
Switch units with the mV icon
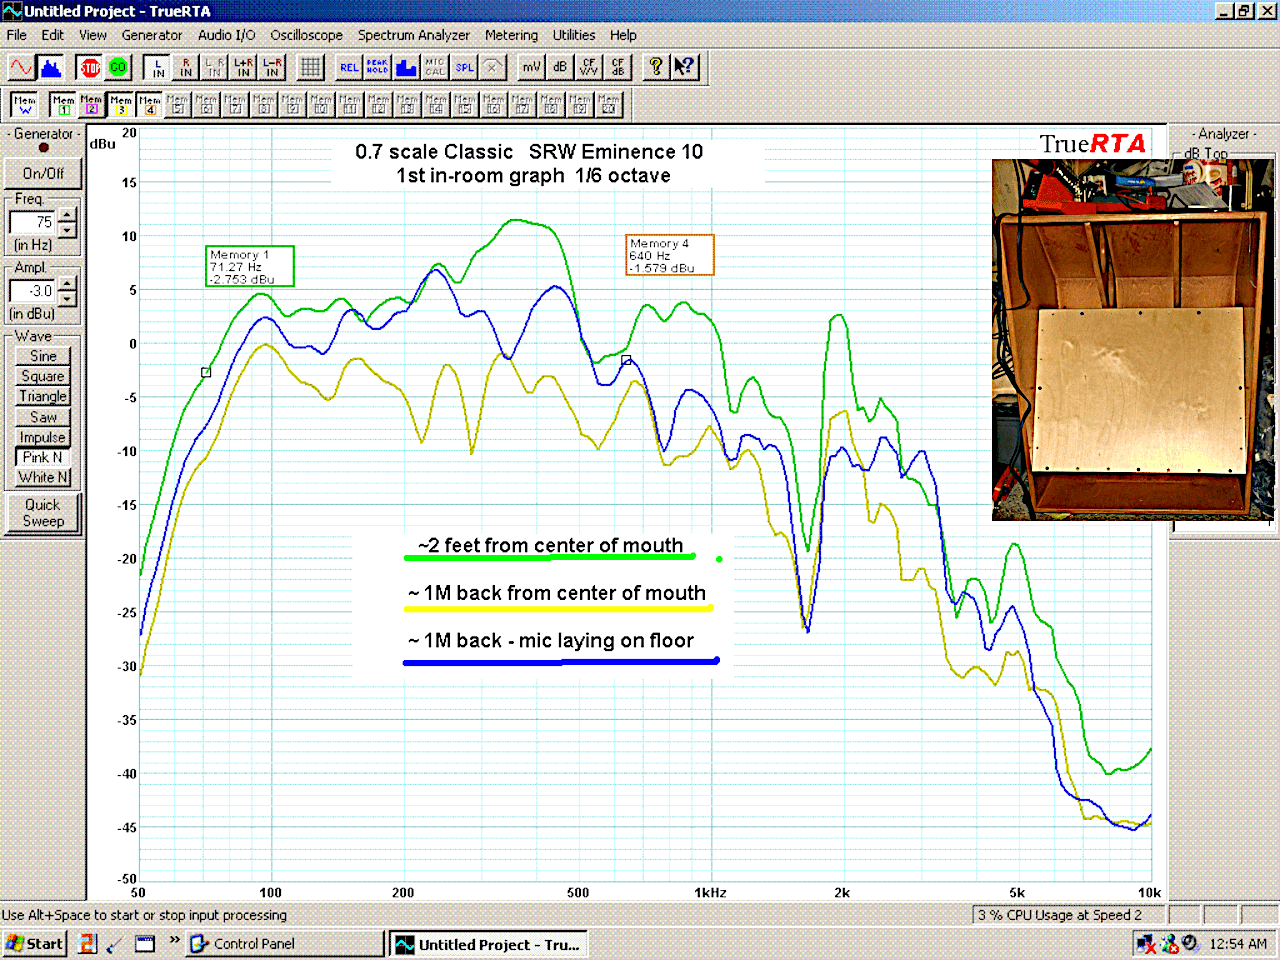pyautogui.click(x=531, y=67)
